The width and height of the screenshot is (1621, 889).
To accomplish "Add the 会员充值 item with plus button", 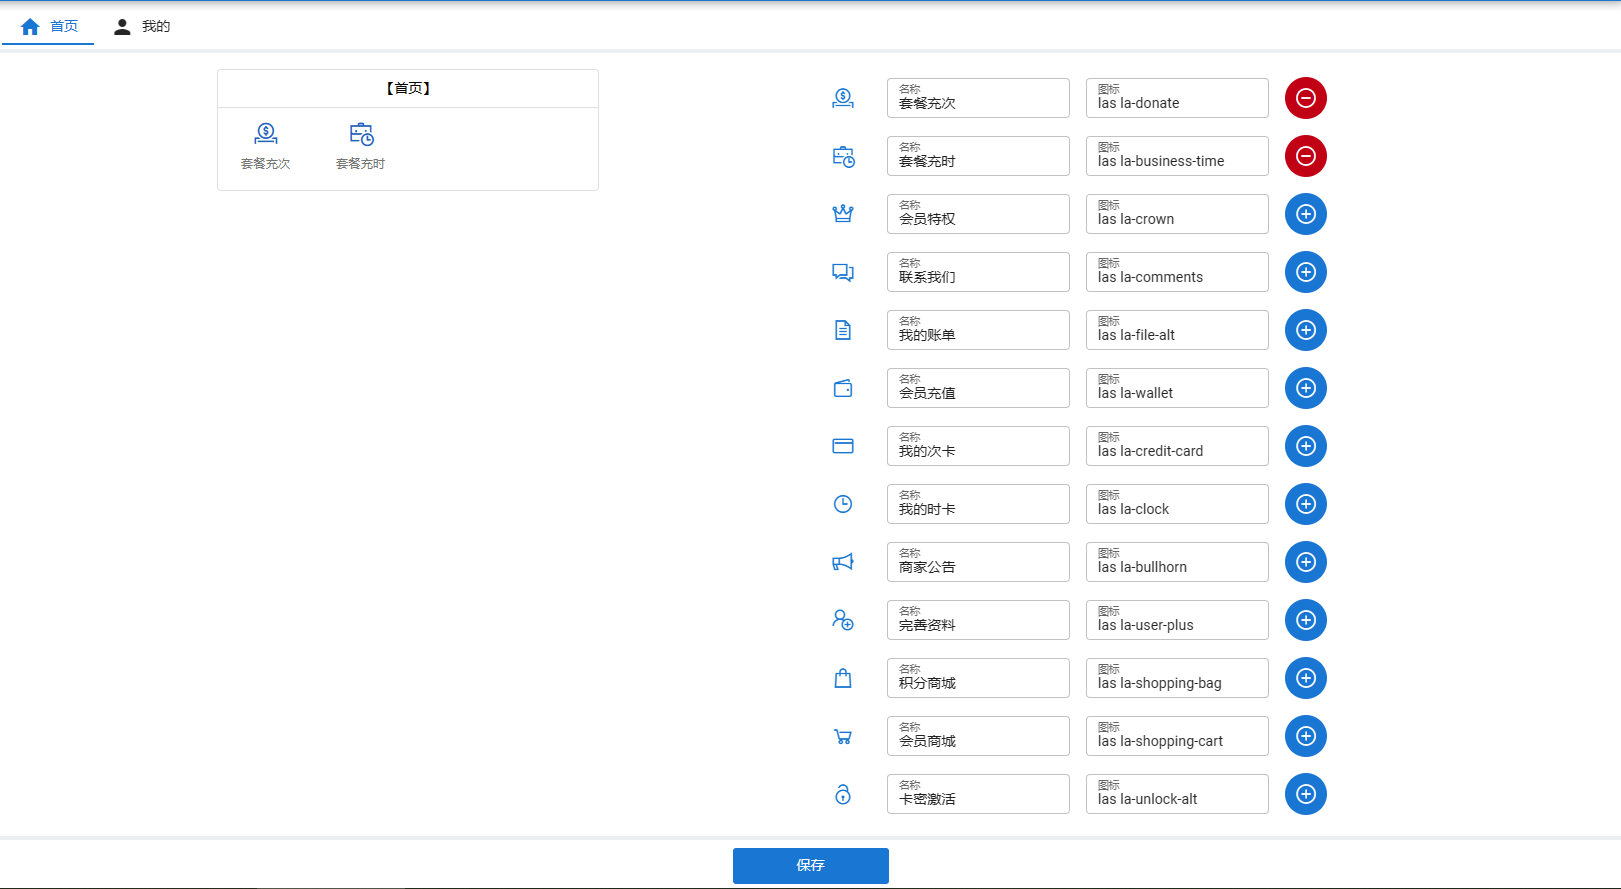I will [1306, 388].
